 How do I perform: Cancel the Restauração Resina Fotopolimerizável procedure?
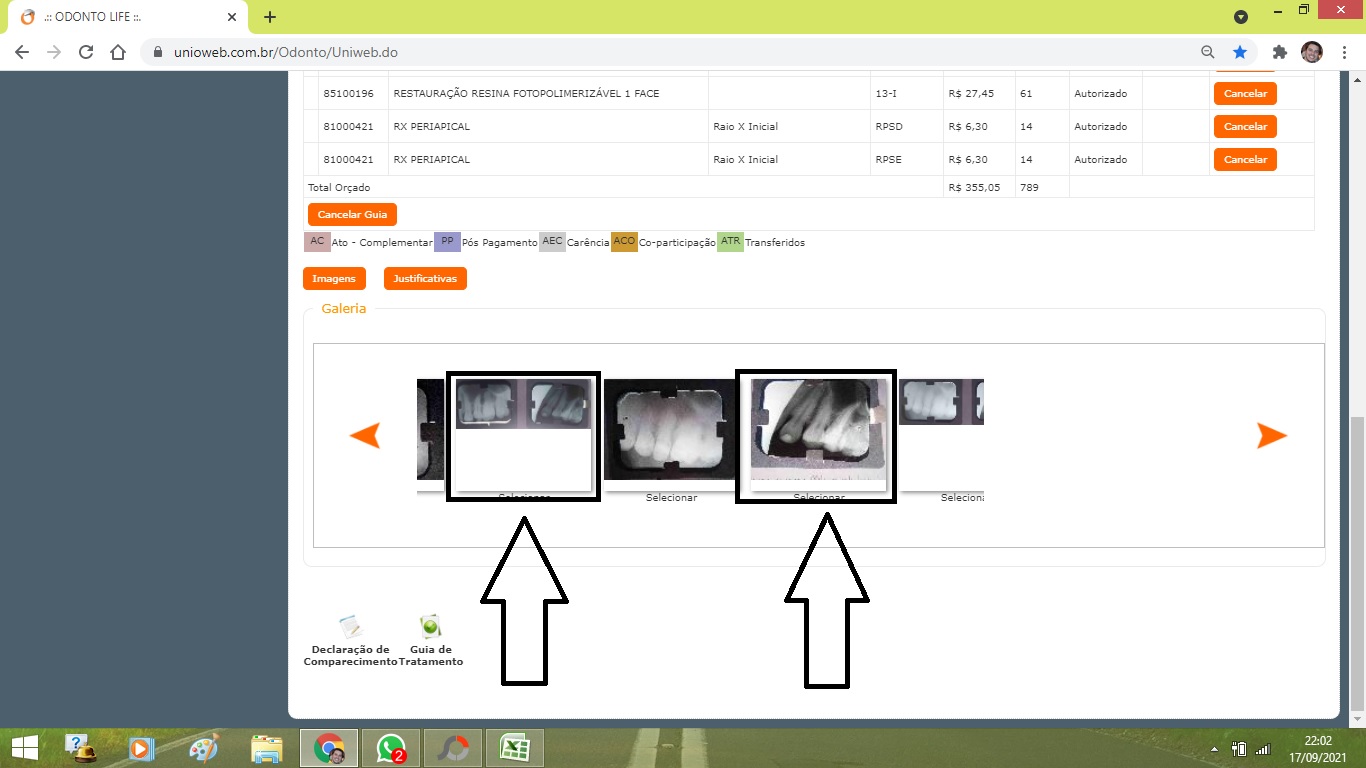tap(1245, 93)
